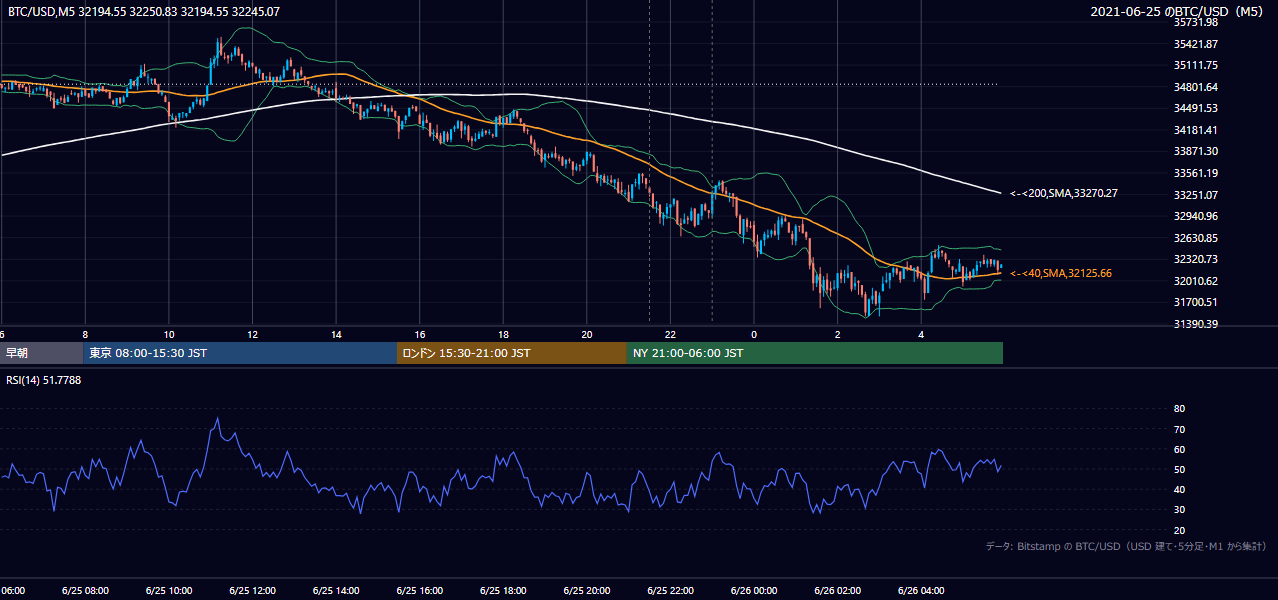Click hour tick 14 under price chart
1278x600 pixels.
[x=336, y=334]
